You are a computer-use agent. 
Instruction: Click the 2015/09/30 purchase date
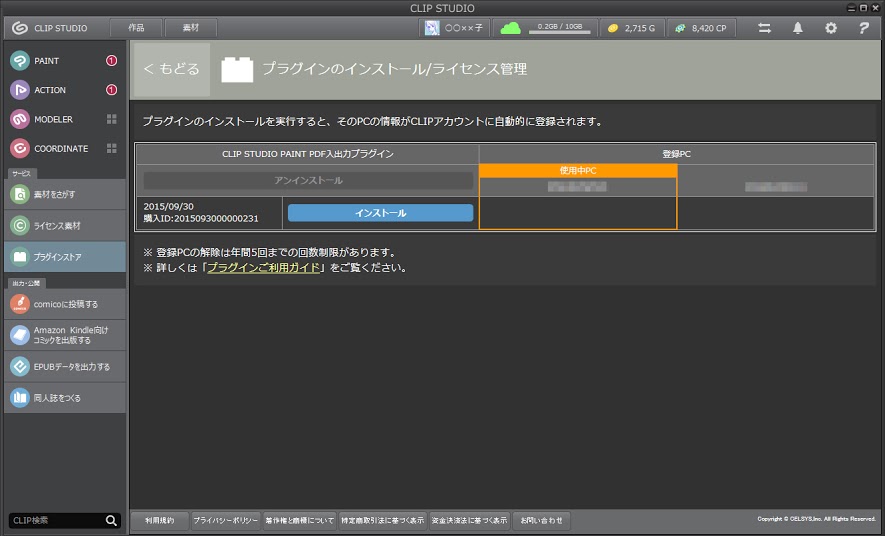(x=168, y=207)
